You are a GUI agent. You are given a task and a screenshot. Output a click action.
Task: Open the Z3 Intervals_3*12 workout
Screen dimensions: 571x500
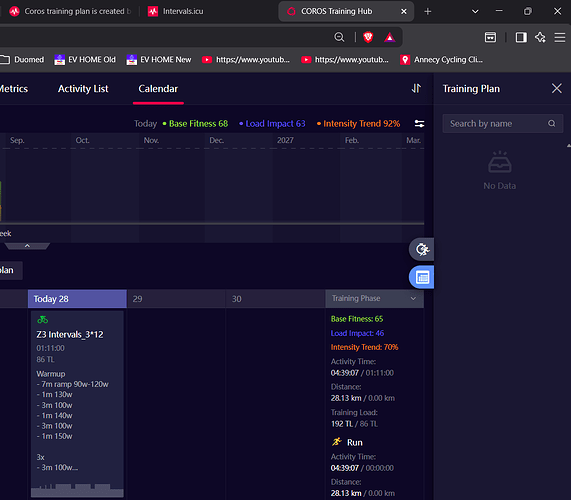pos(70,335)
